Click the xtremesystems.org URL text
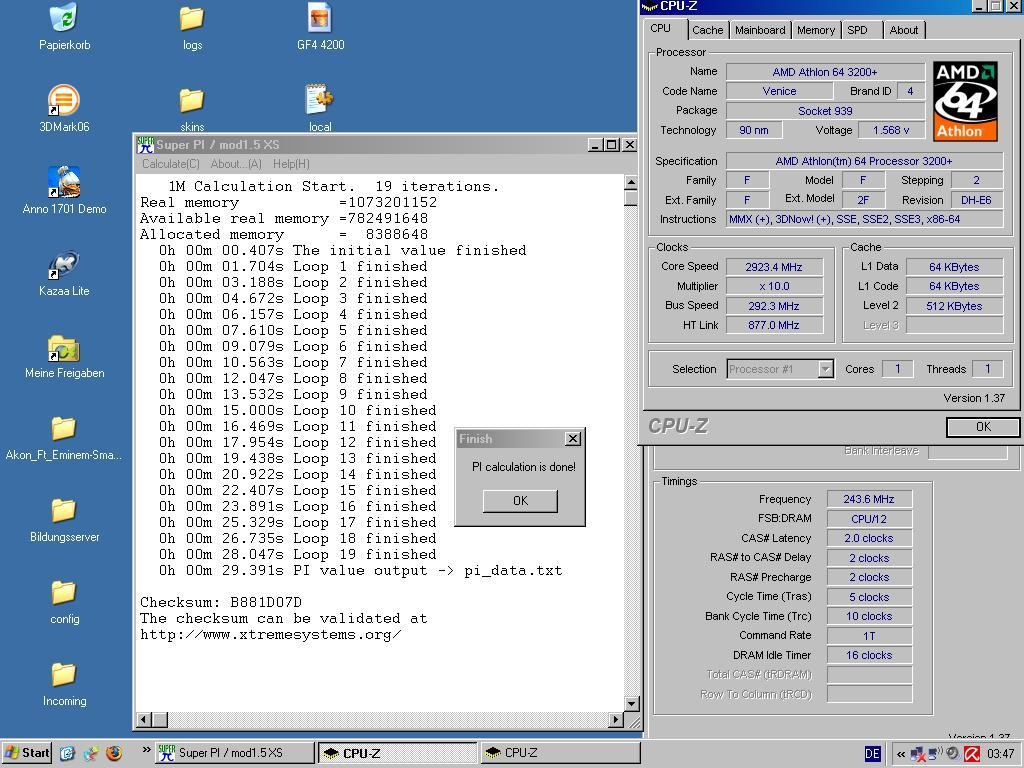Screen dimensions: 1024x768 tap(271, 634)
